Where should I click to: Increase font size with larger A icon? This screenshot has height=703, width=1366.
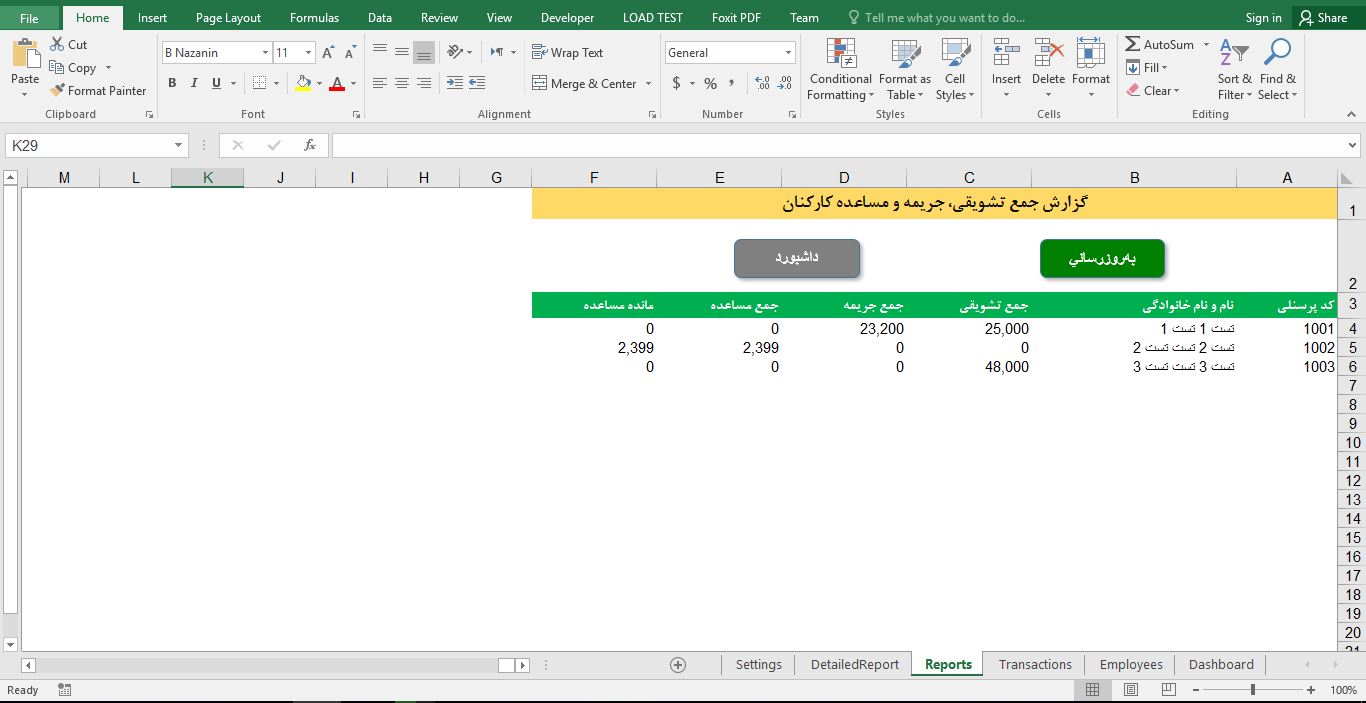click(x=328, y=53)
